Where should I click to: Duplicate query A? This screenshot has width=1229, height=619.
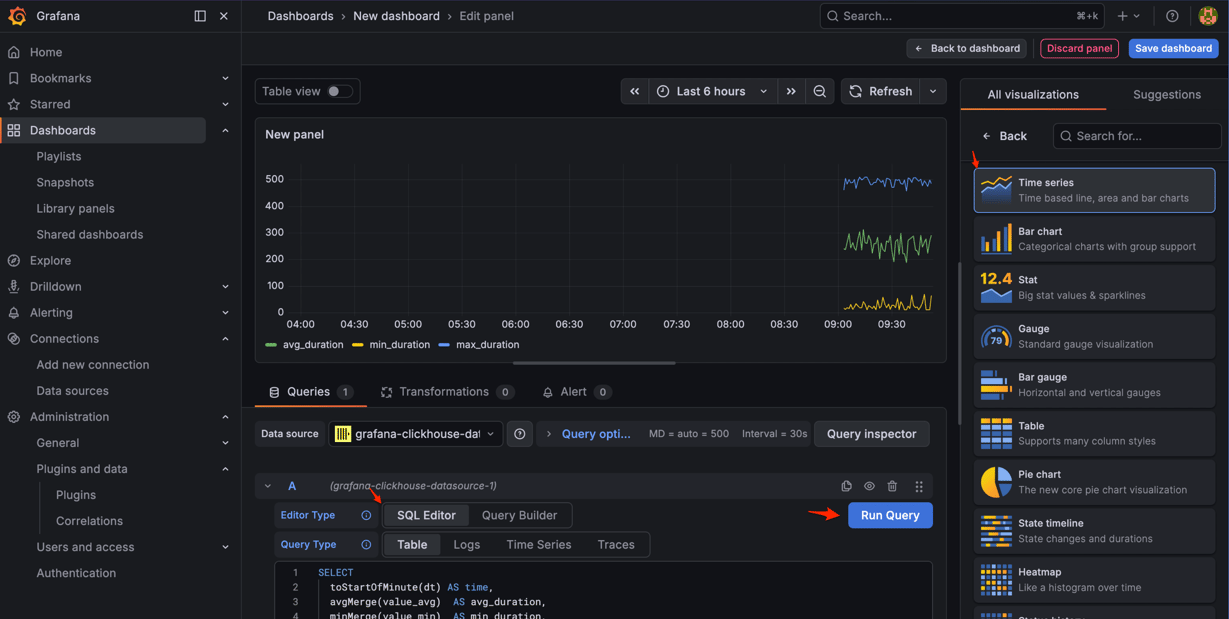click(846, 486)
